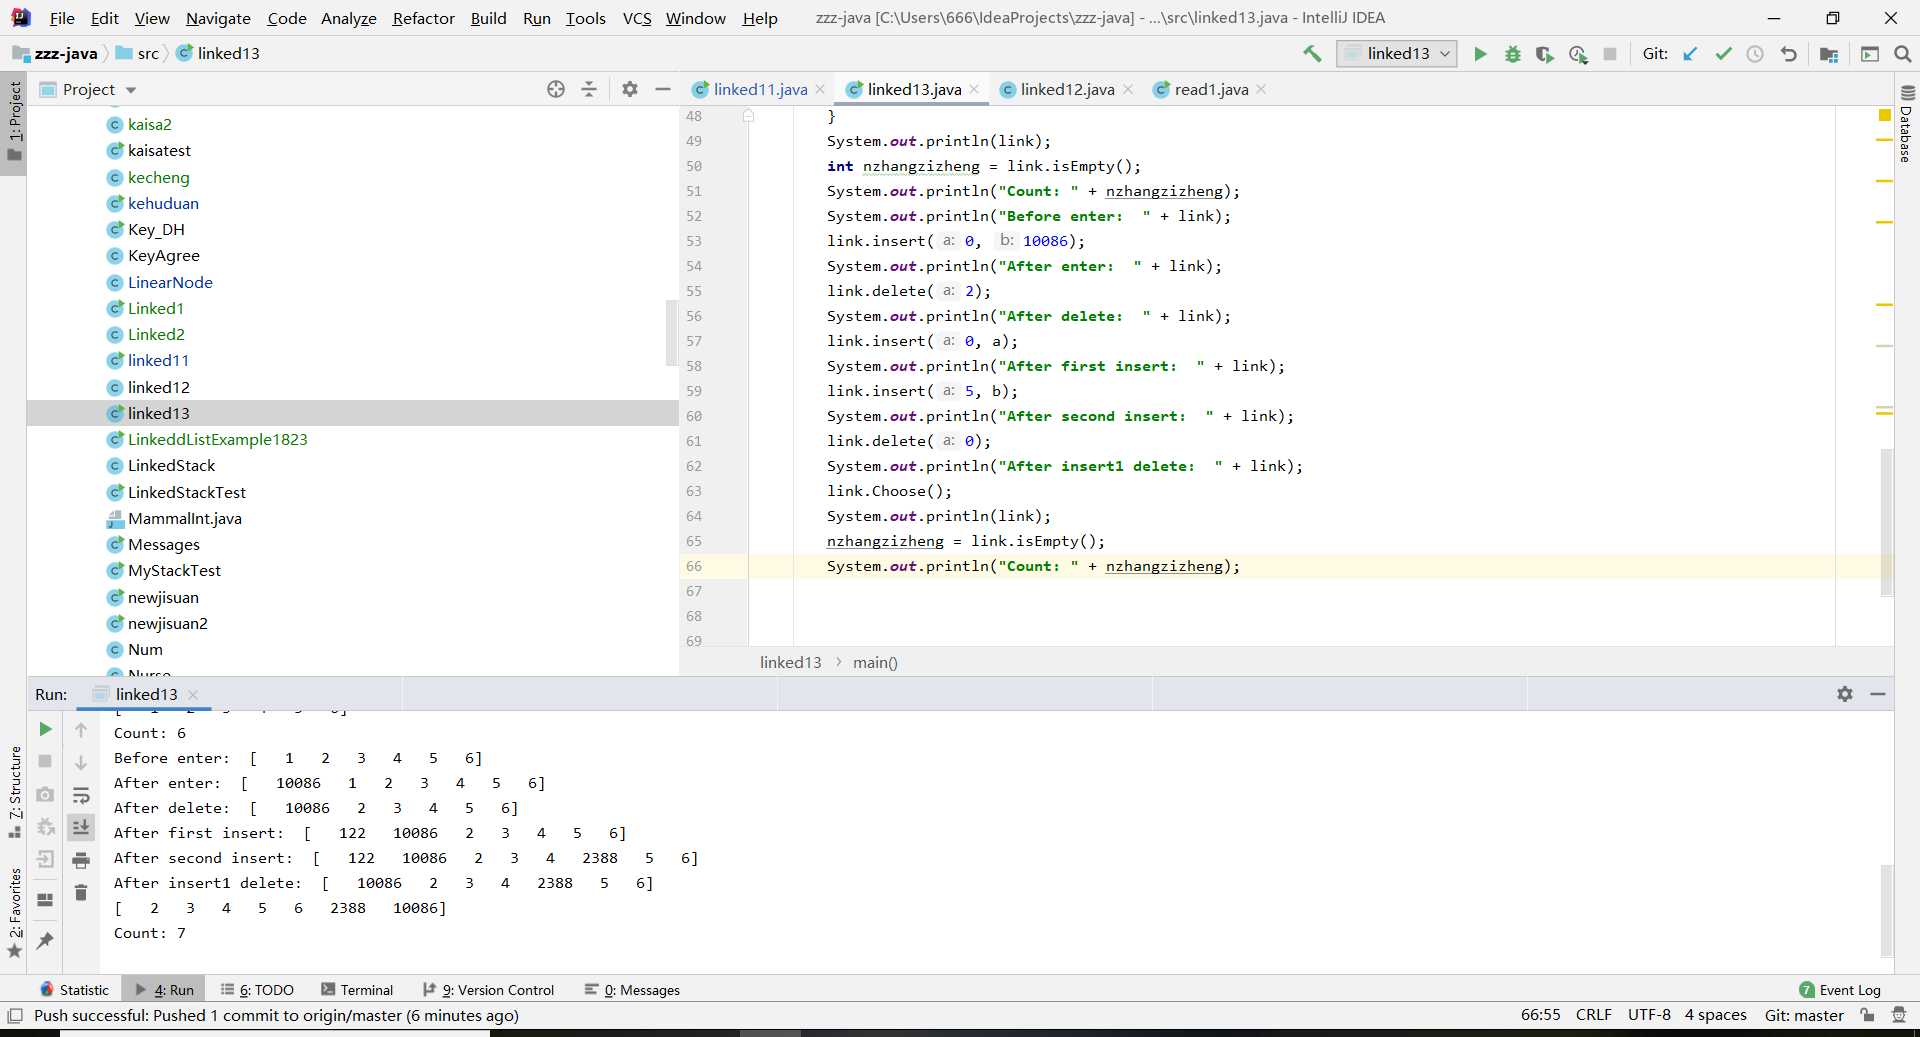Open Git master branch widget
The height and width of the screenshot is (1037, 1920).
(1804, 1015)
